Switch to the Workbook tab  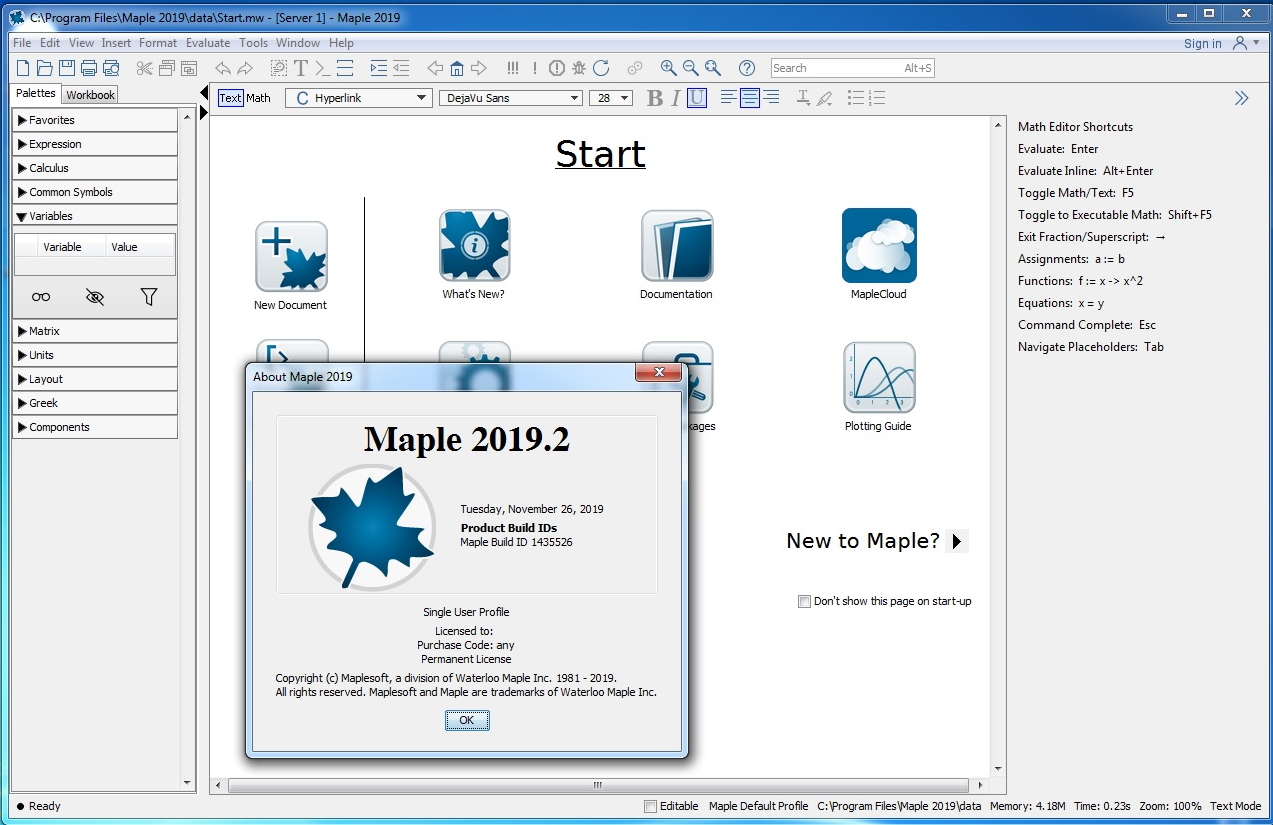click(90, 95)
